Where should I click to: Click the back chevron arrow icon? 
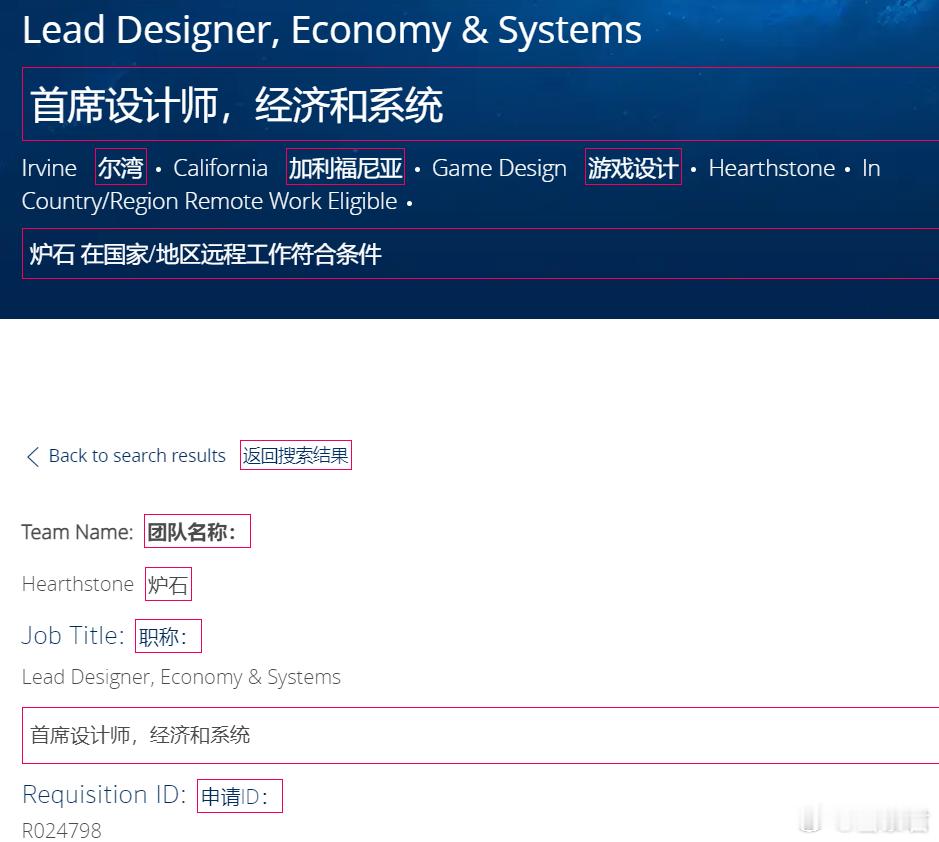coord(33,456)
